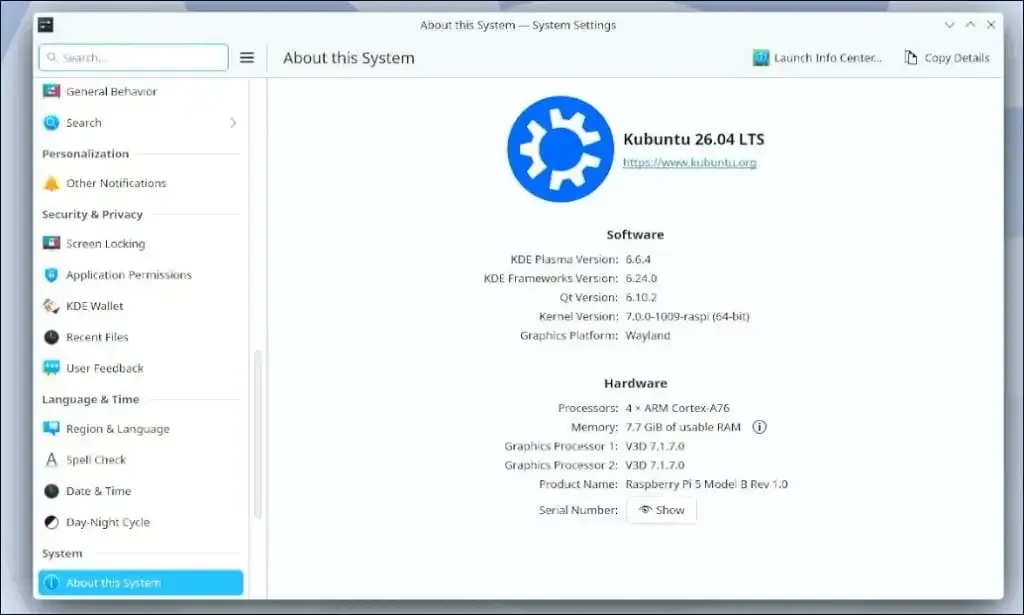Viewport: 1024px width, 615px height.
Task: Maximize the window with the up-arrow button
Action: coord(970,25)
